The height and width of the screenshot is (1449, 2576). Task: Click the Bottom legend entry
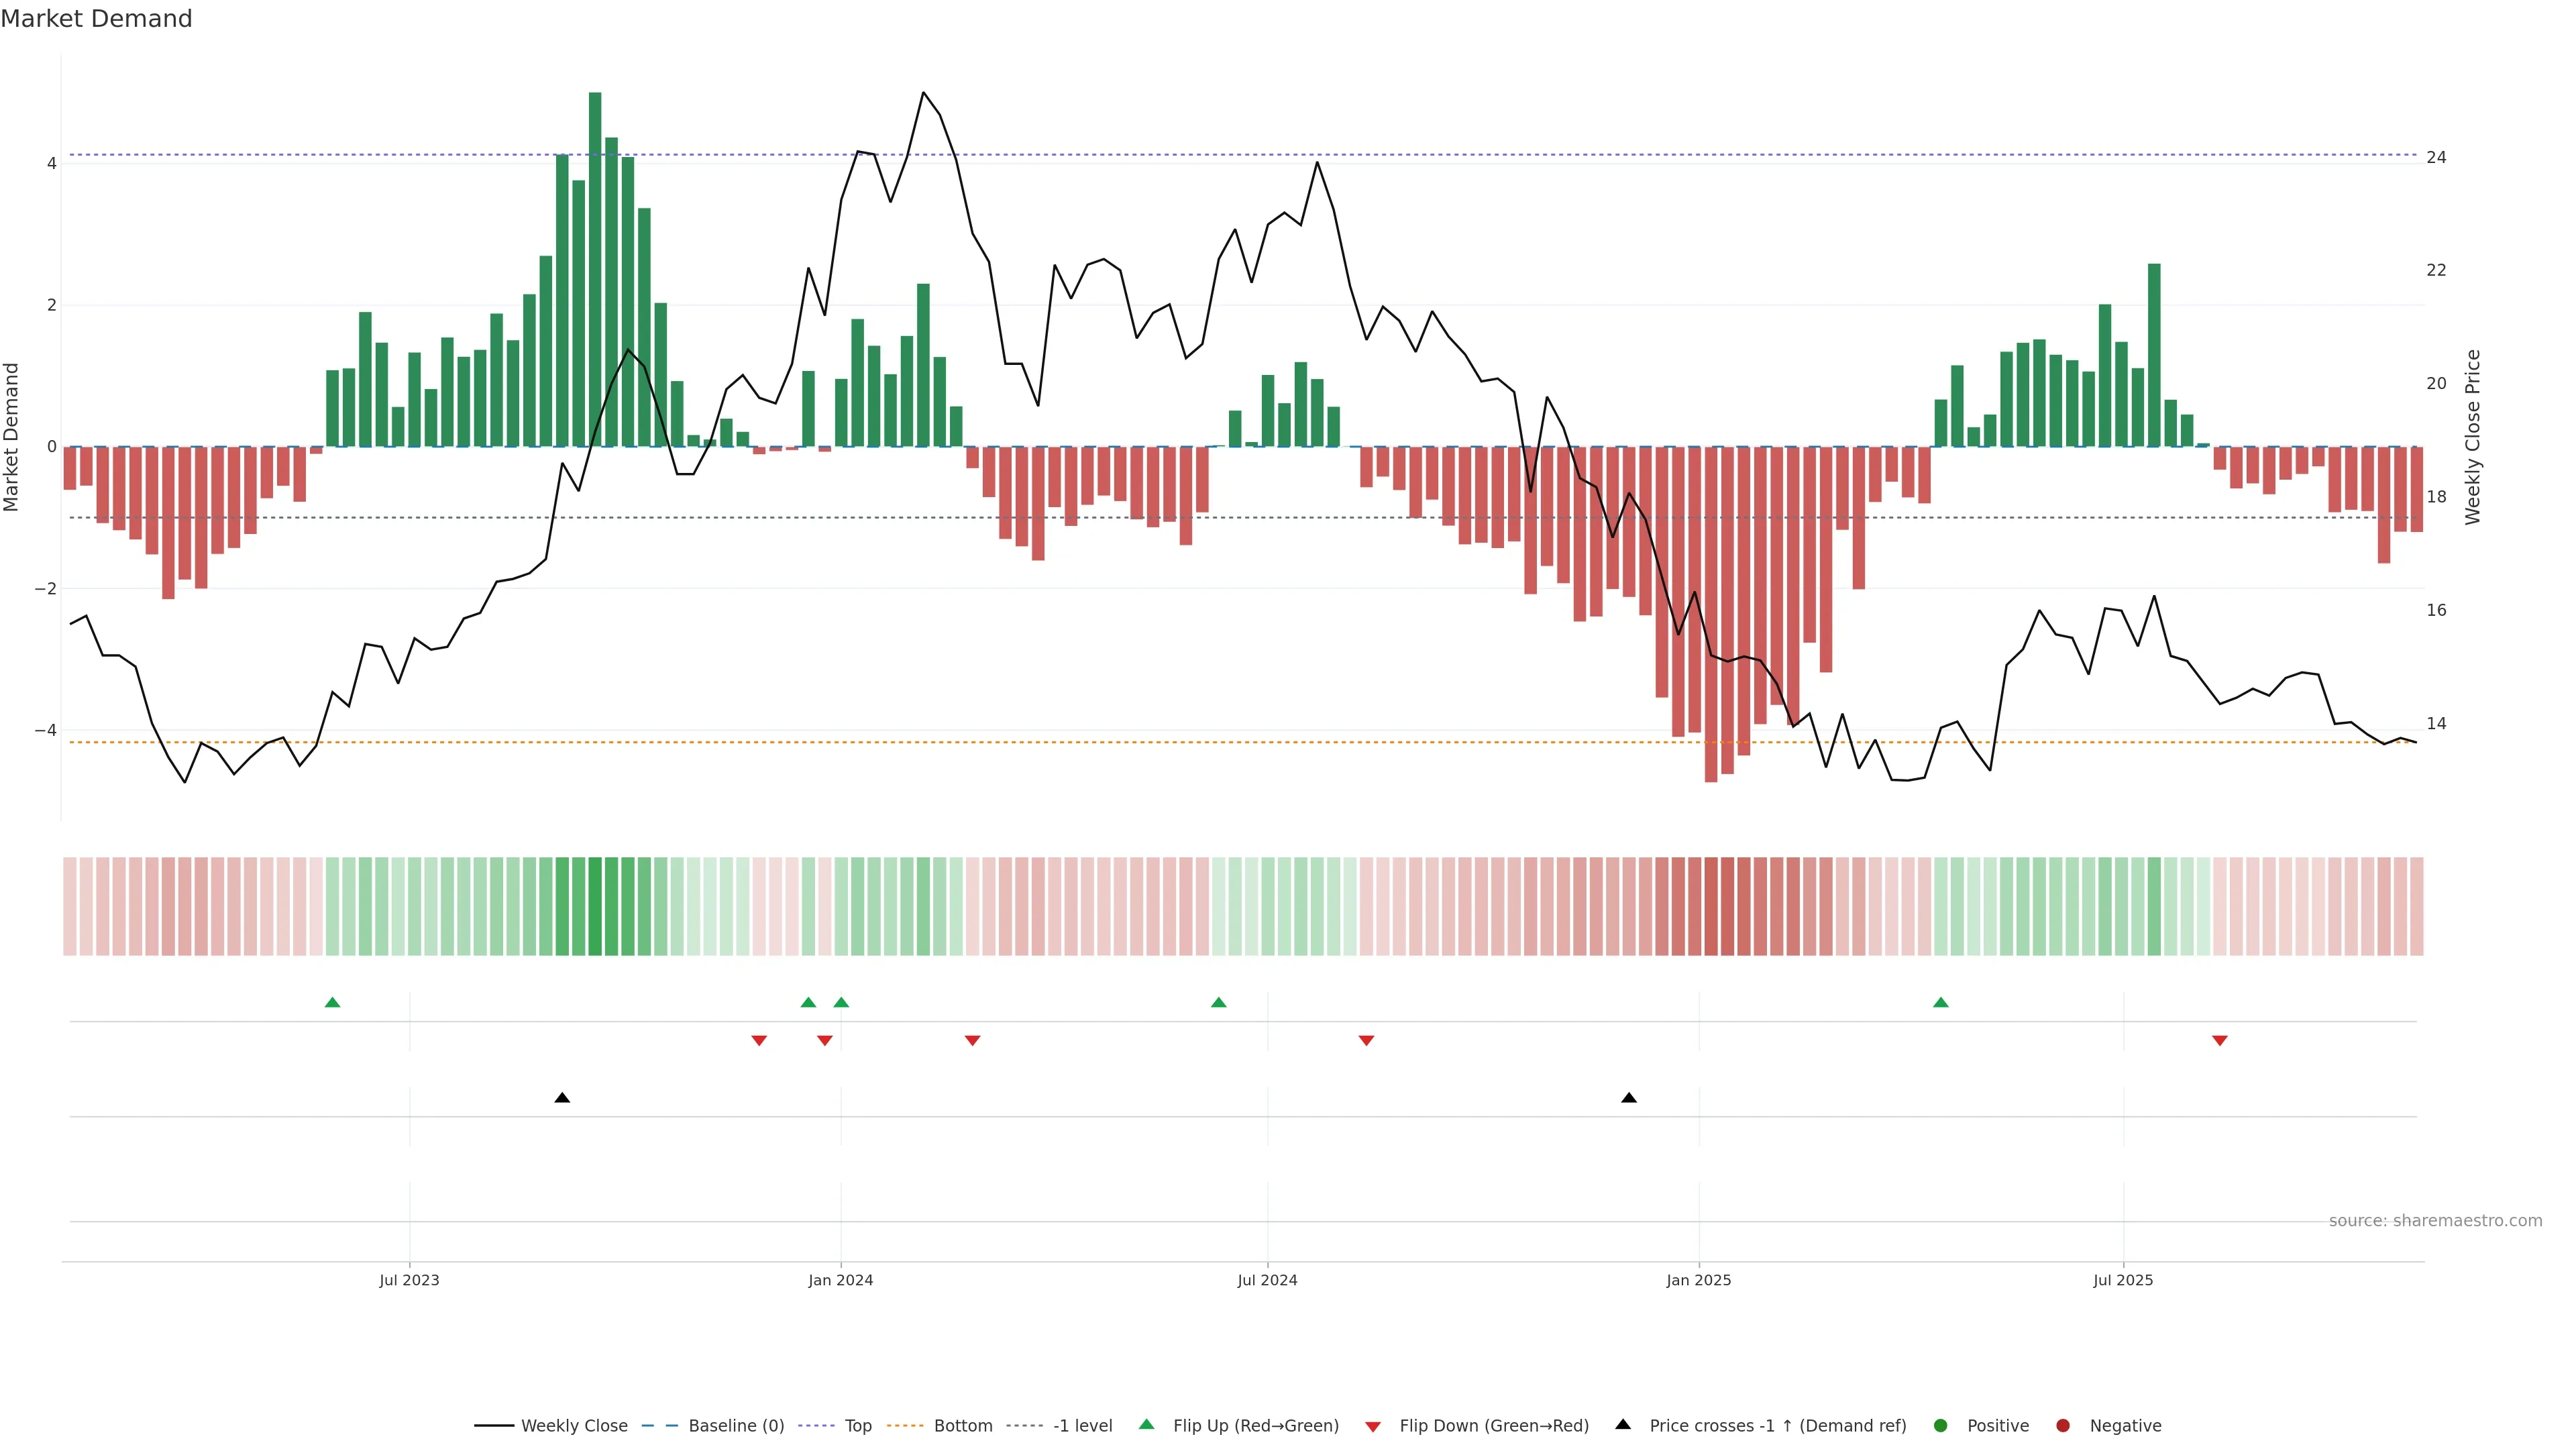point(962,1426)
